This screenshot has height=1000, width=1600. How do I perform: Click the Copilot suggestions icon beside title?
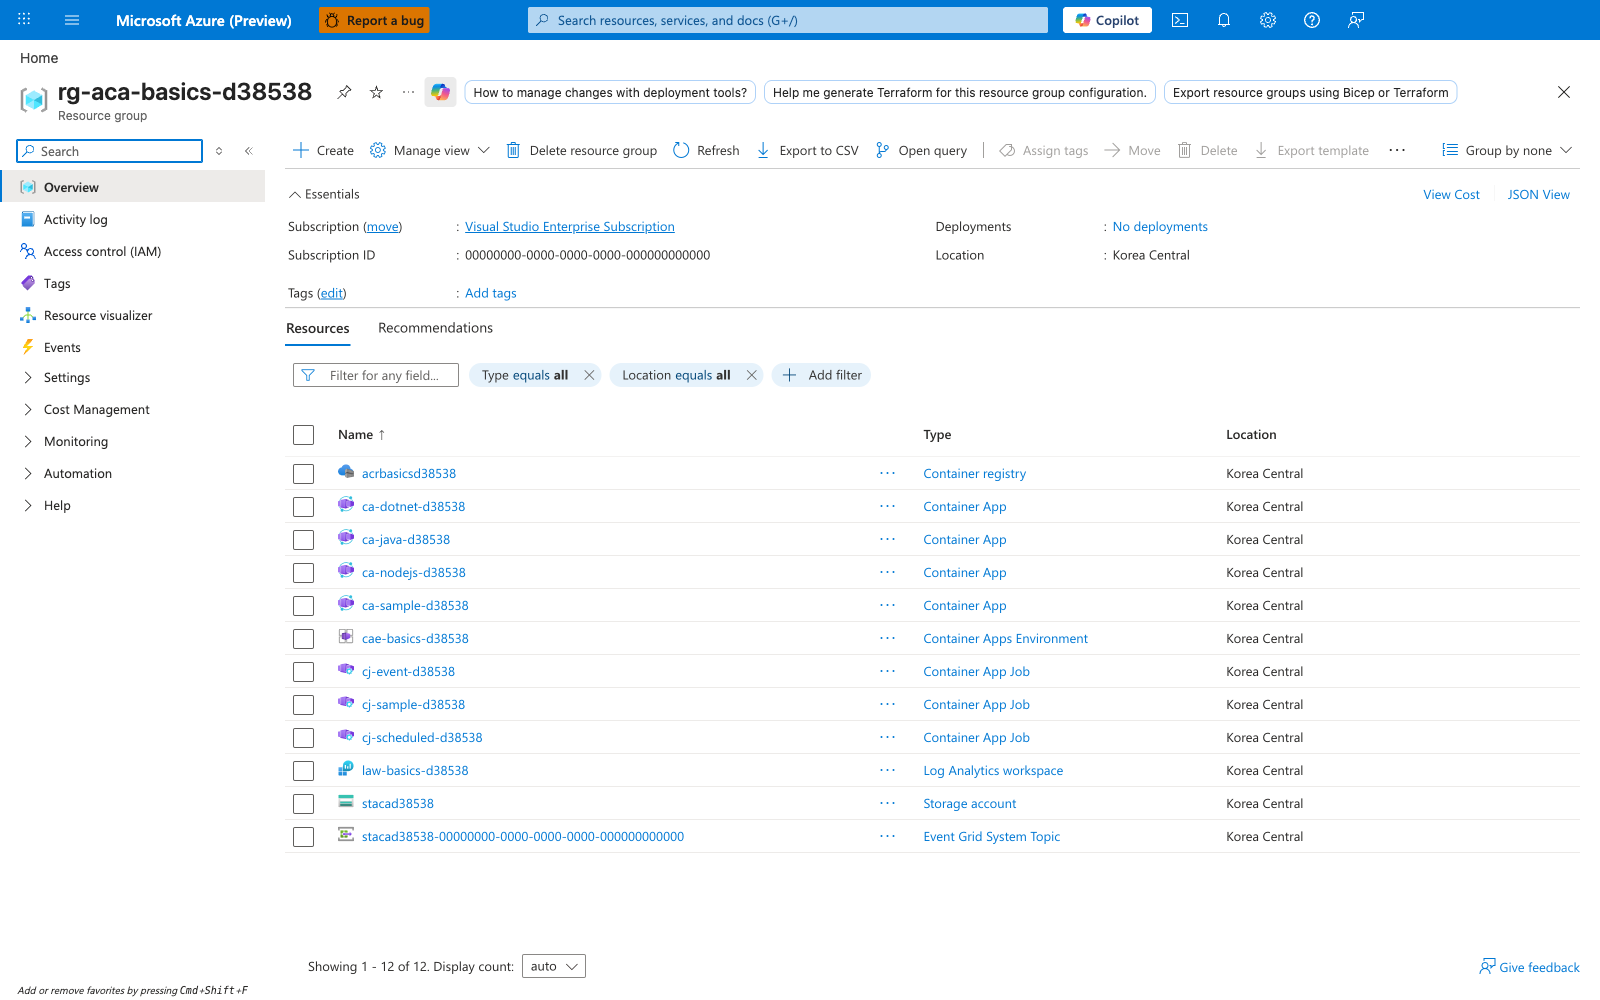click(440, 92)
